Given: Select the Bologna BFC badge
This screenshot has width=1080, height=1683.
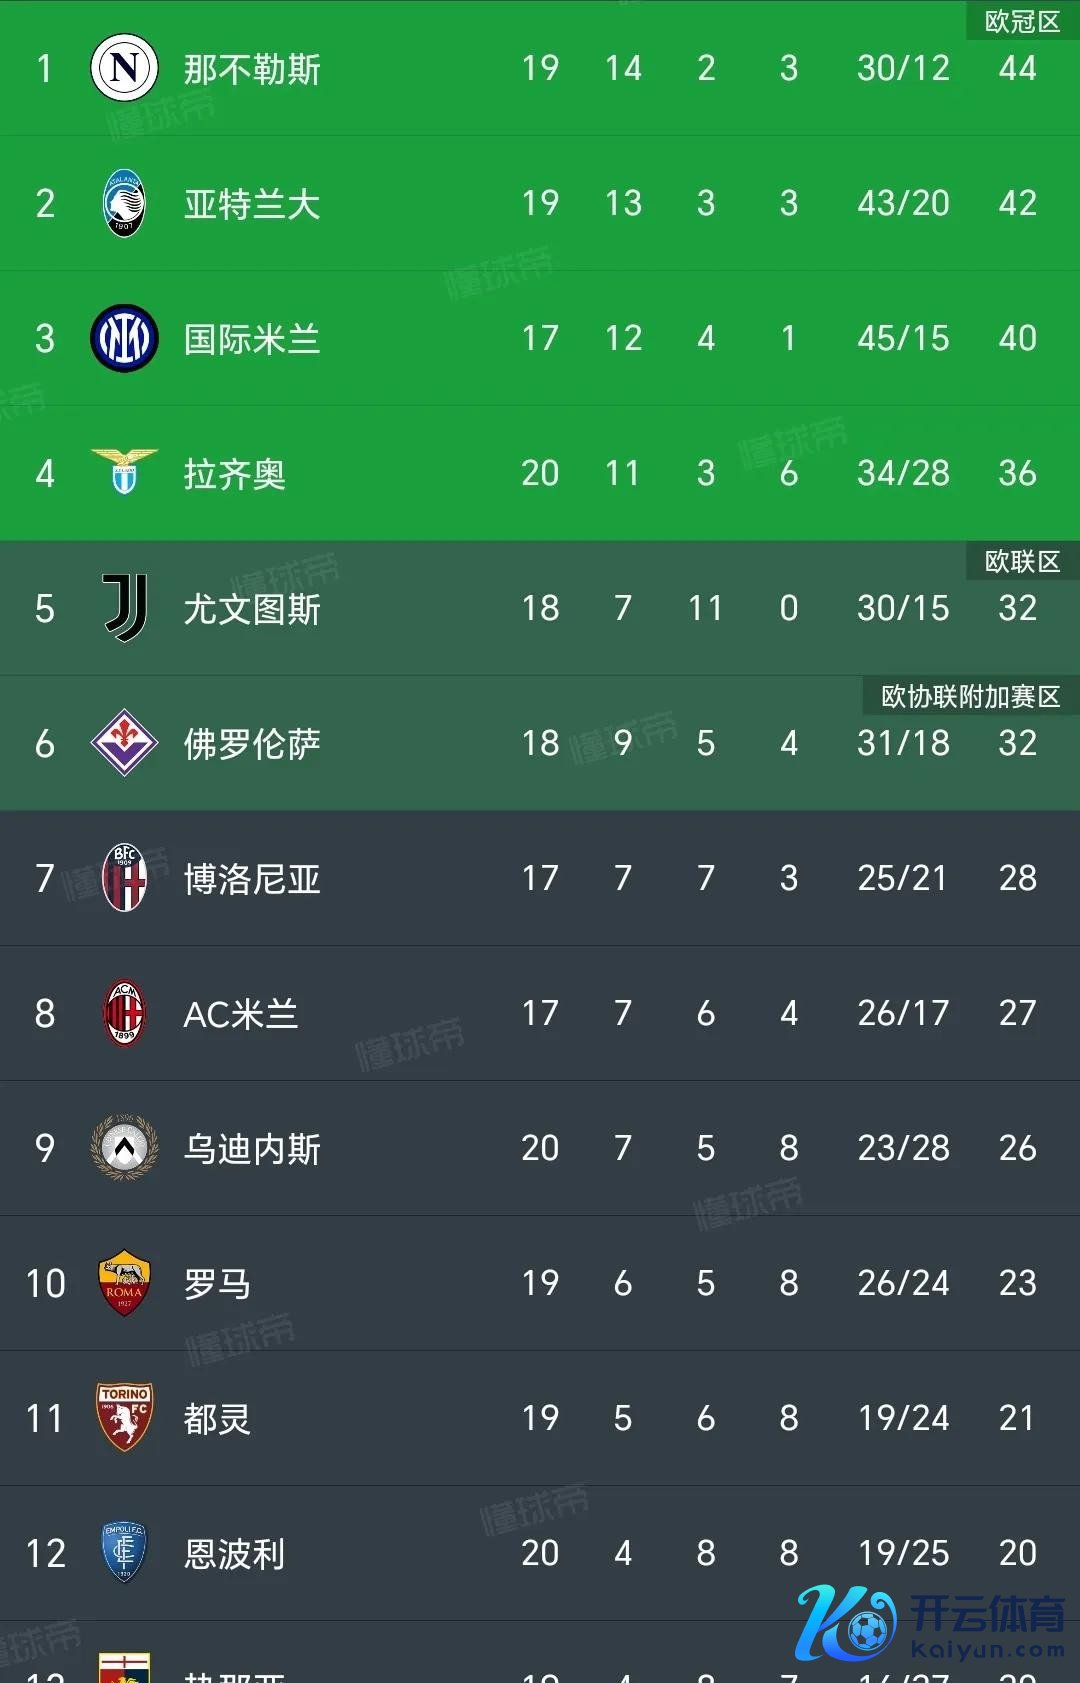Looking at the screenshot, I should pyautogui.click(x=124, y=878).
